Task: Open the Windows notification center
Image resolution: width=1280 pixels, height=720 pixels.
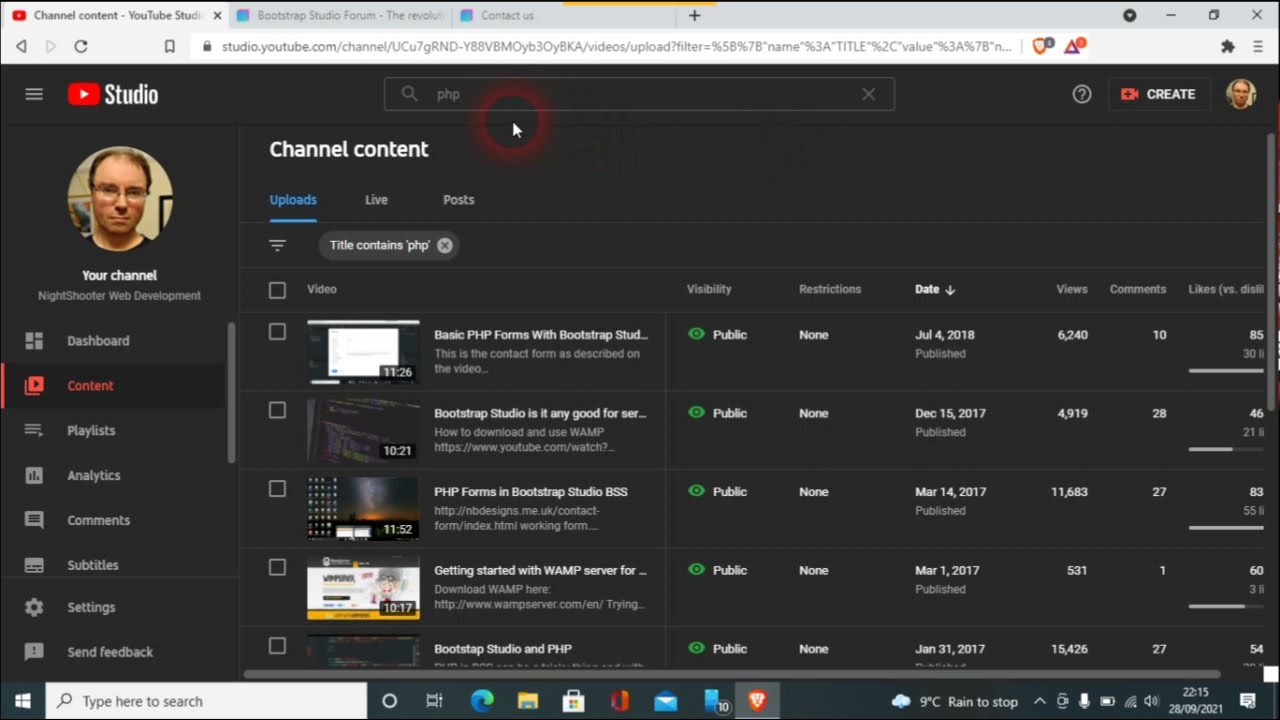Action: [x=1248, y=701]
